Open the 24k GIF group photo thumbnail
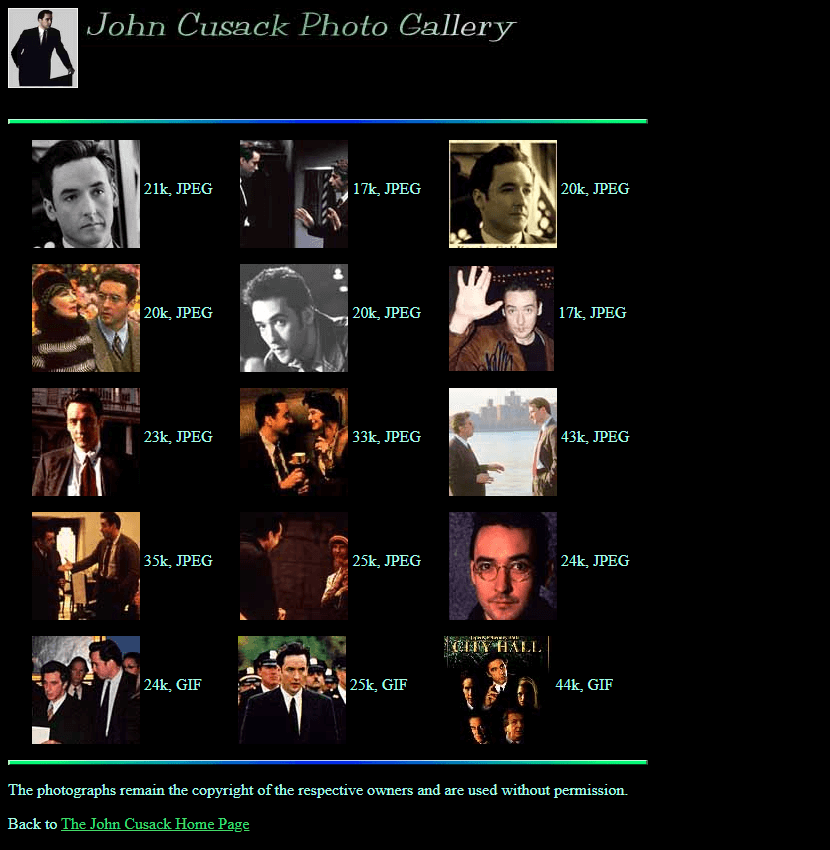Image resolution: width=830 pixels, height=850 pixels. coord(86,690)
